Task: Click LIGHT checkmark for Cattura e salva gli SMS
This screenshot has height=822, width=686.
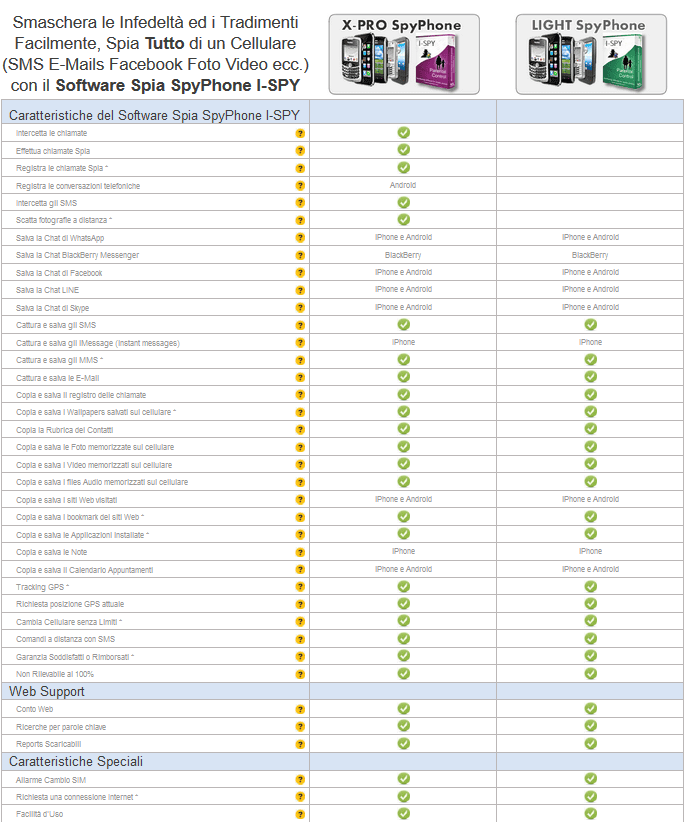Action: pyautogui.click(x=591, y=325)
